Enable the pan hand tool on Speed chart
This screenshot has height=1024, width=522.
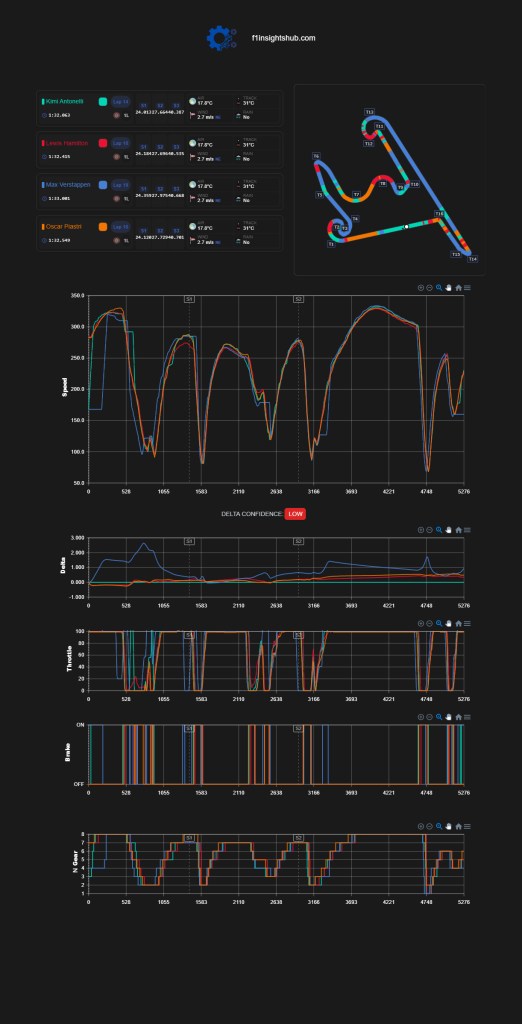pyautogui.click(x=449, y=287)
